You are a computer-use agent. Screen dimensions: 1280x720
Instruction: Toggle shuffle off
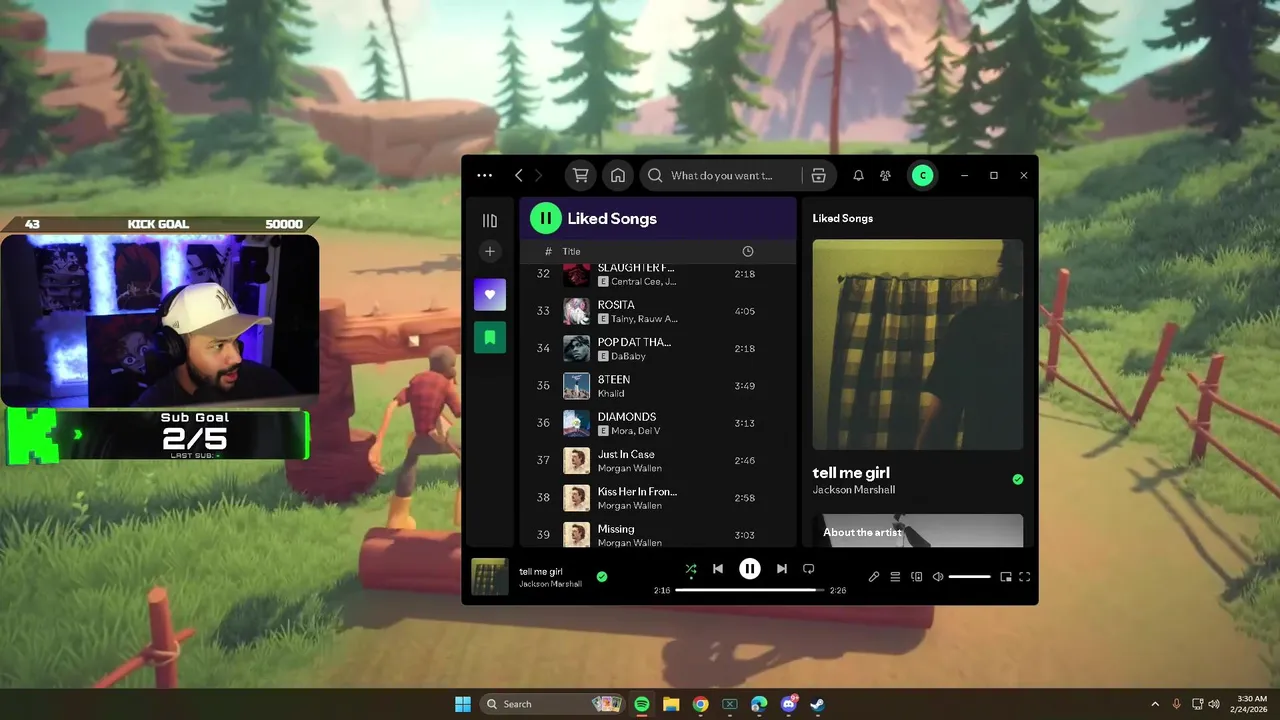690,569
